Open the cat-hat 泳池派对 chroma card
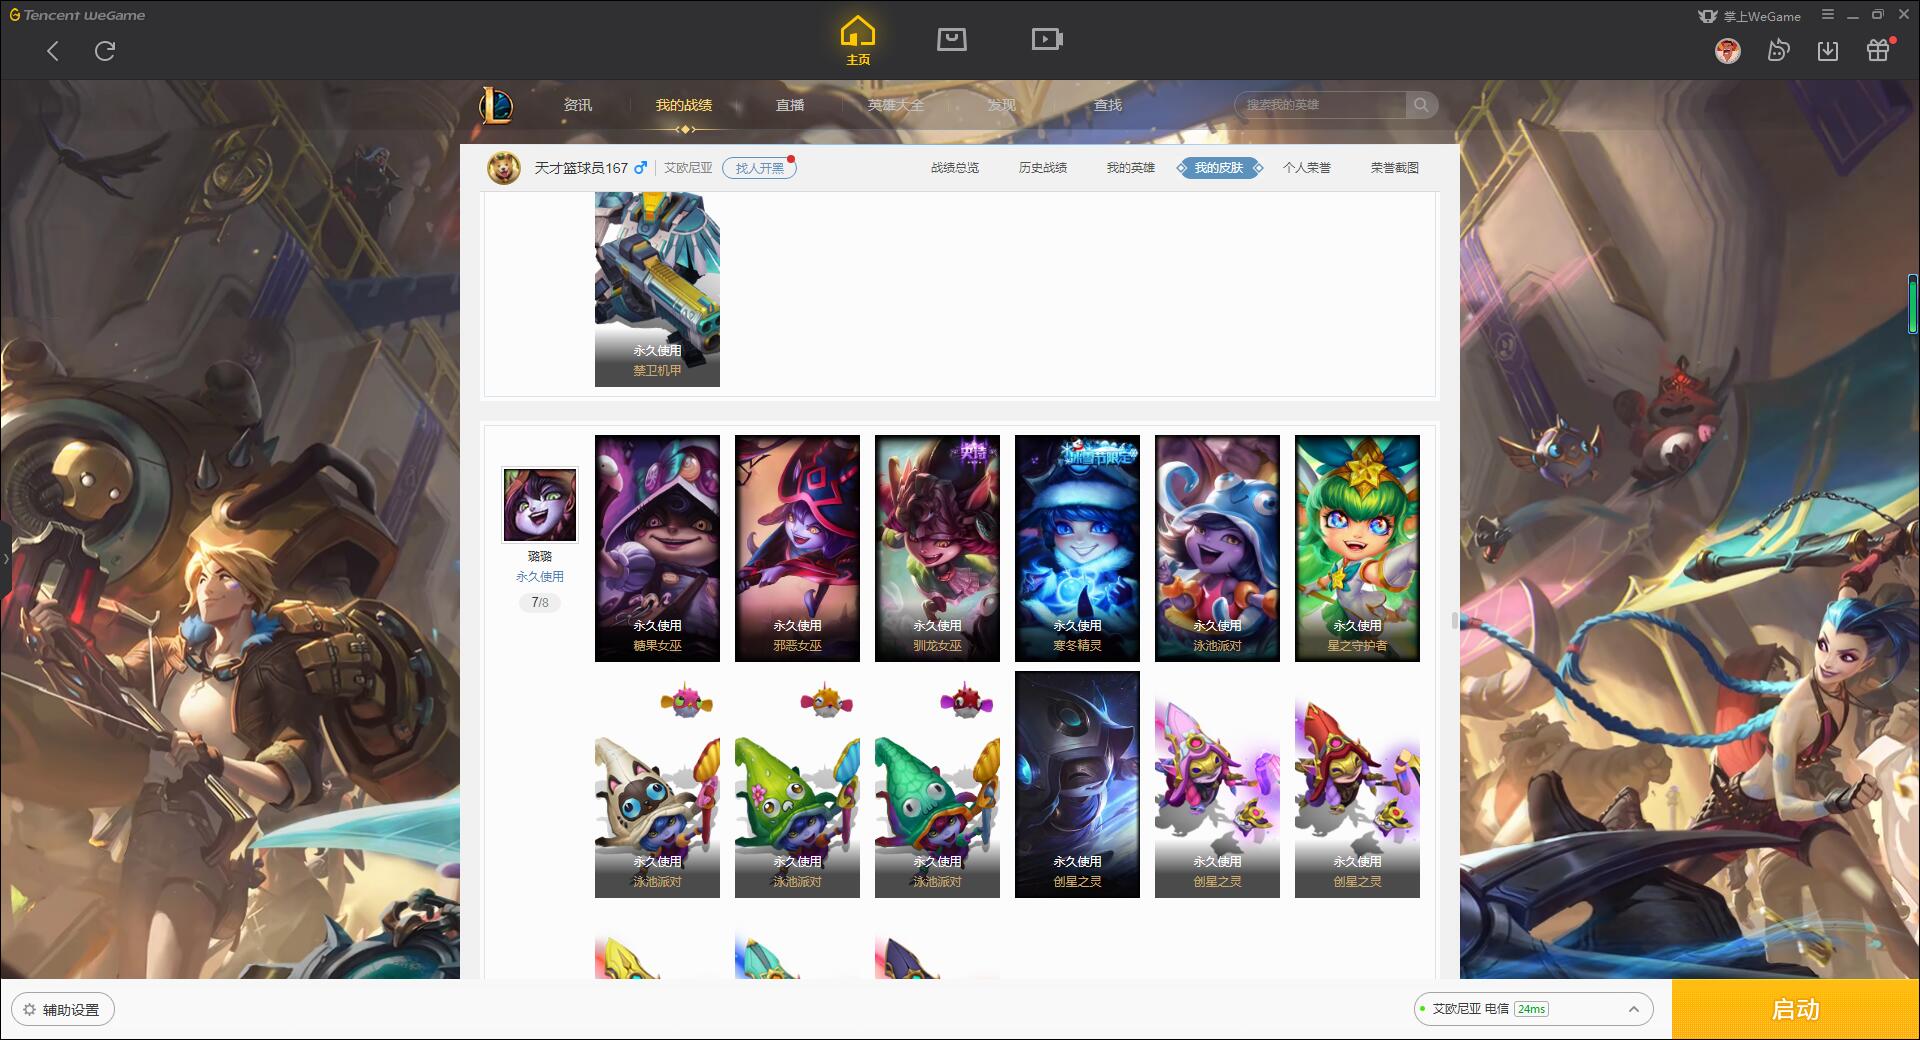The width and height of the screenshot is (1920, 1040). click(x=657, y=785)
